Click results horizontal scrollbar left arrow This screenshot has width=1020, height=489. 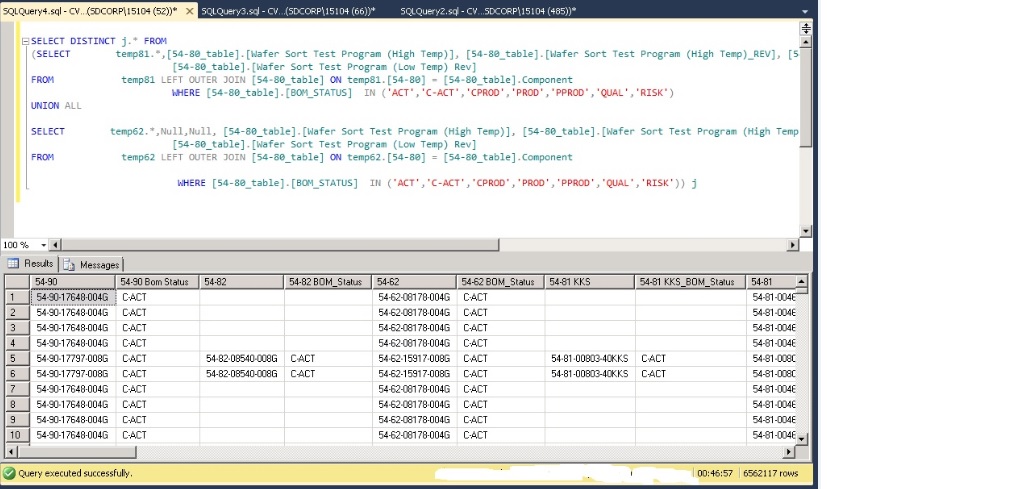pyautogui.click(x=11, y=451)
